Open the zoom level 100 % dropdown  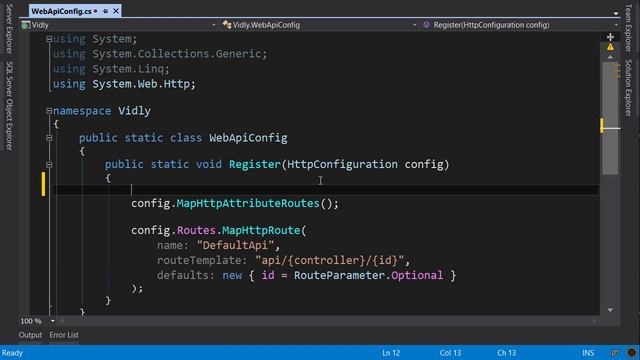pos(53,321)
